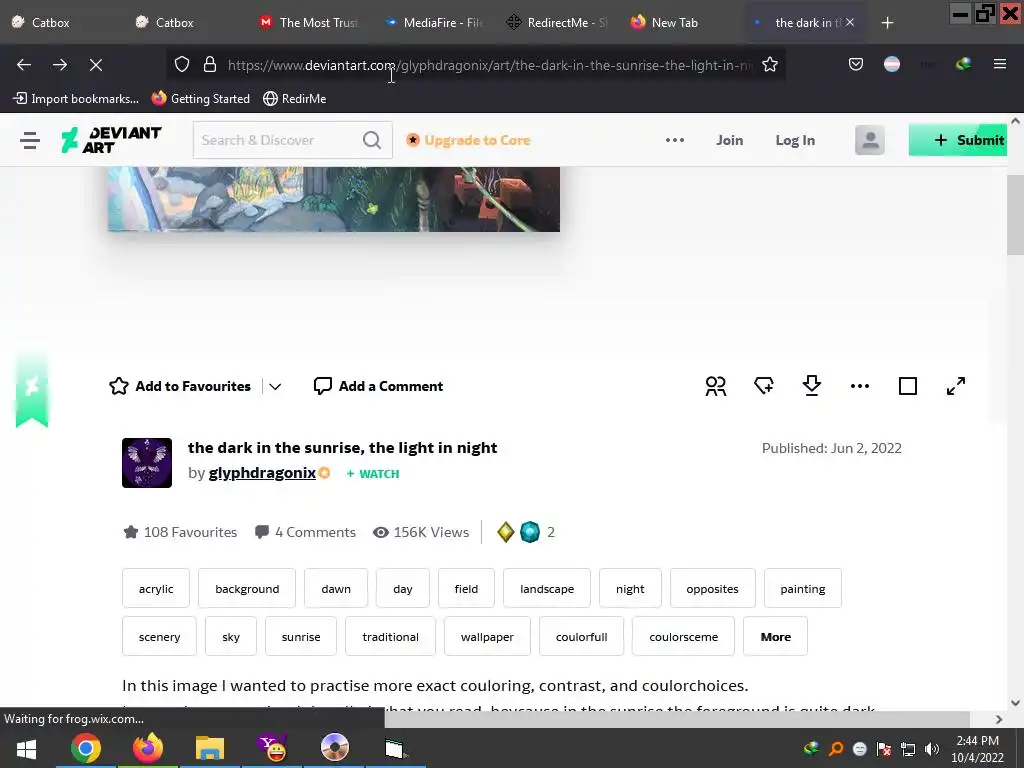Open artwork more-options ellipsis
This screenshot has width=1024, height=768.
tap(859, 386)
